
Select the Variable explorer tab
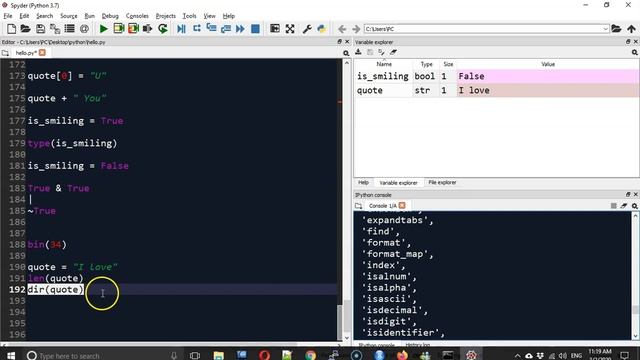click(x=398, y=183)
